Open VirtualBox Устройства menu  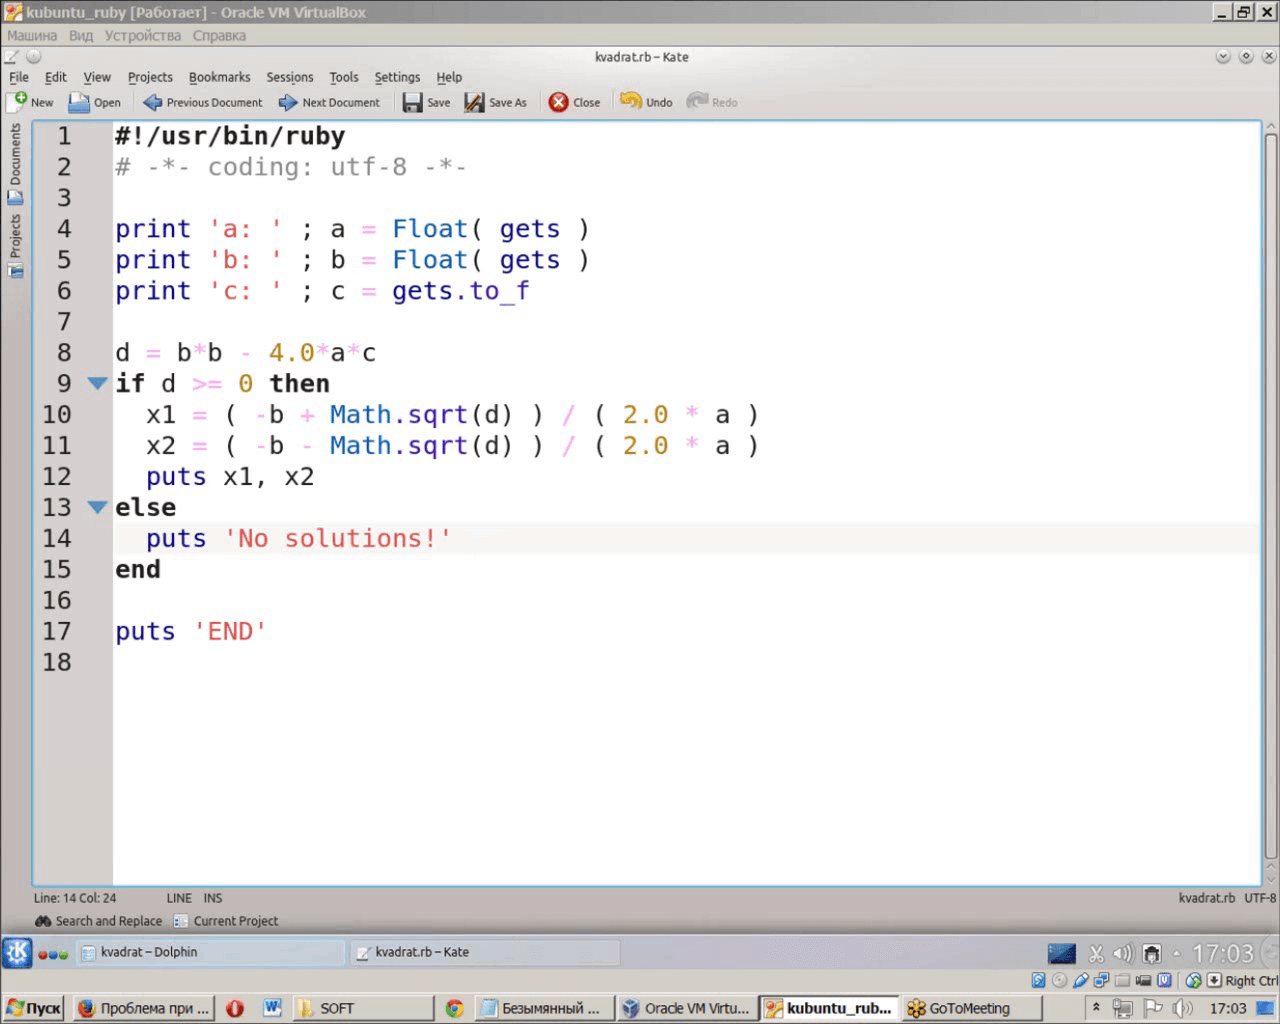[x=143, y=35]
